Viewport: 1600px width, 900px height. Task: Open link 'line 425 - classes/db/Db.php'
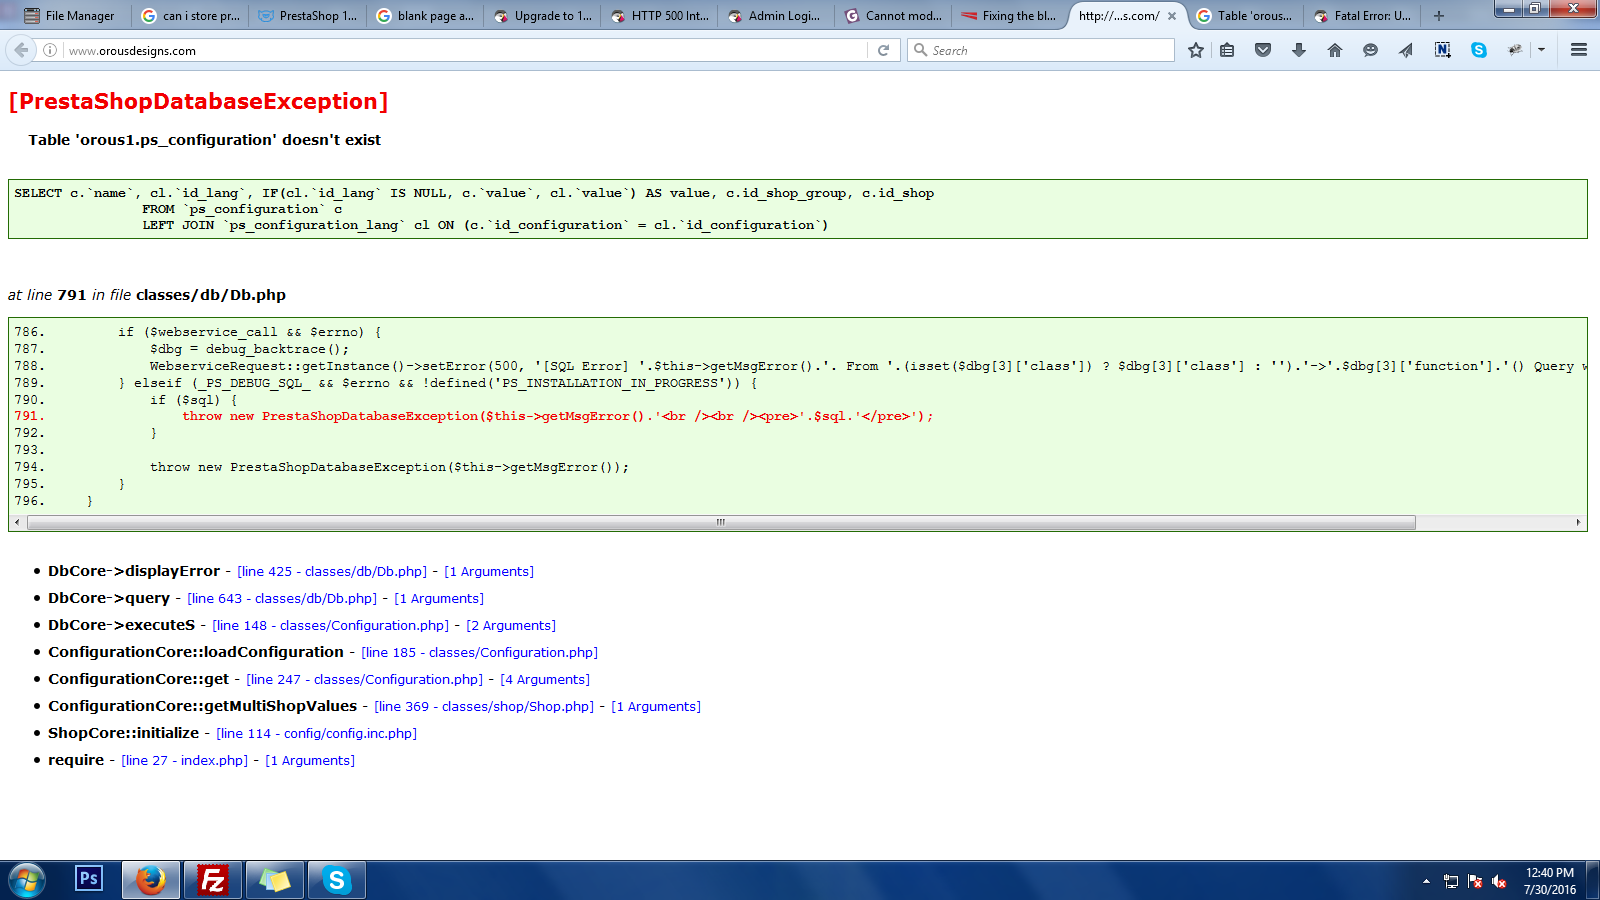[332, 572]
